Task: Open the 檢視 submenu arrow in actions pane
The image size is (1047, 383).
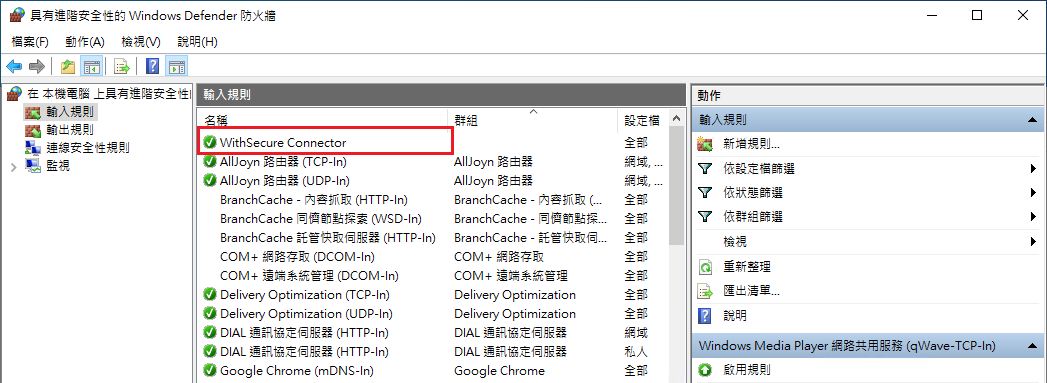Action: coord(1032,242)
